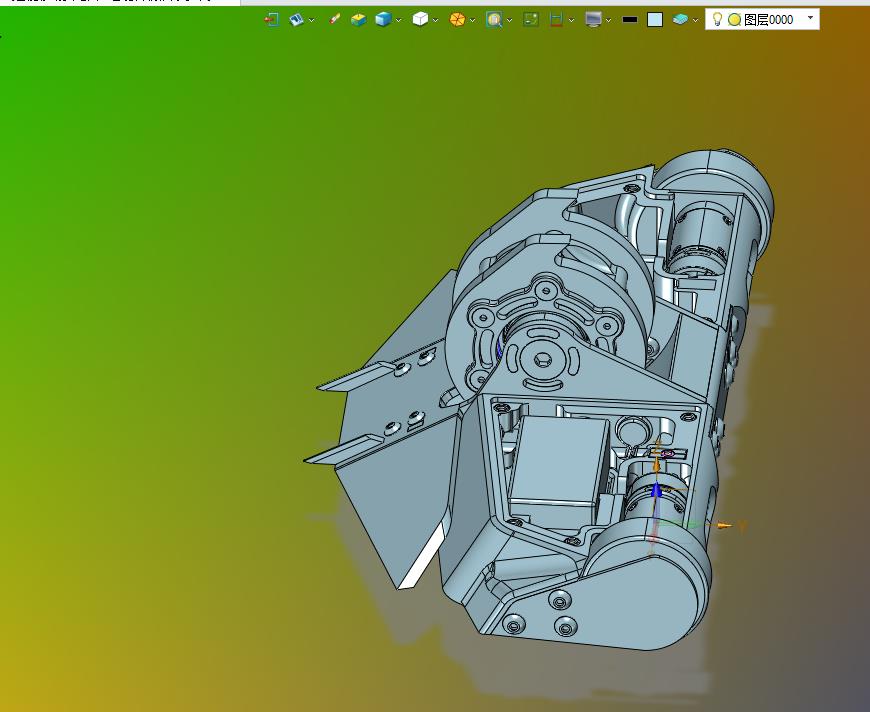Click the blue shaded cube icon
Image resolution: width=870 pixels, height=712 pixels.
(383, 20)
